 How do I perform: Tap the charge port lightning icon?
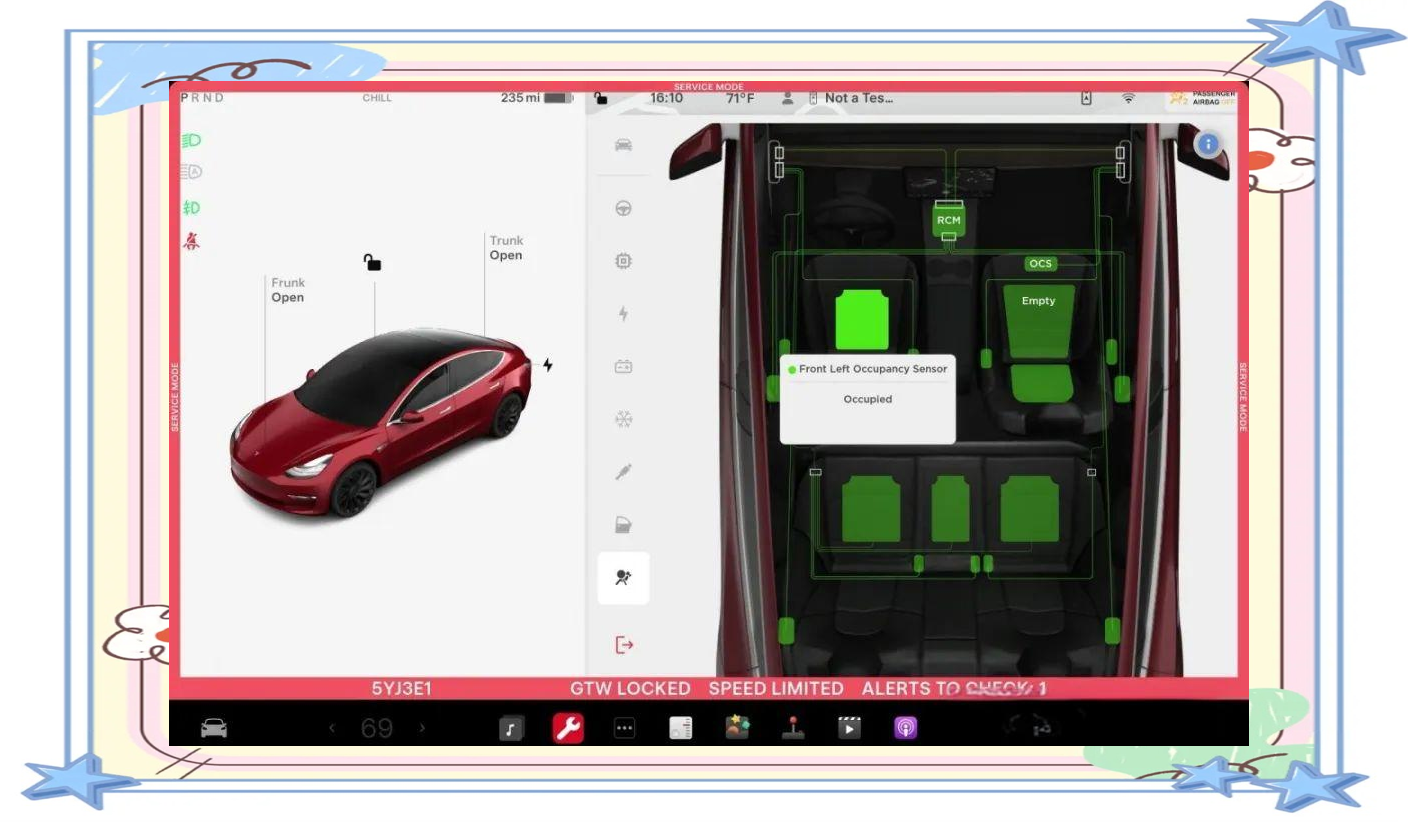[x=547, y=365]
